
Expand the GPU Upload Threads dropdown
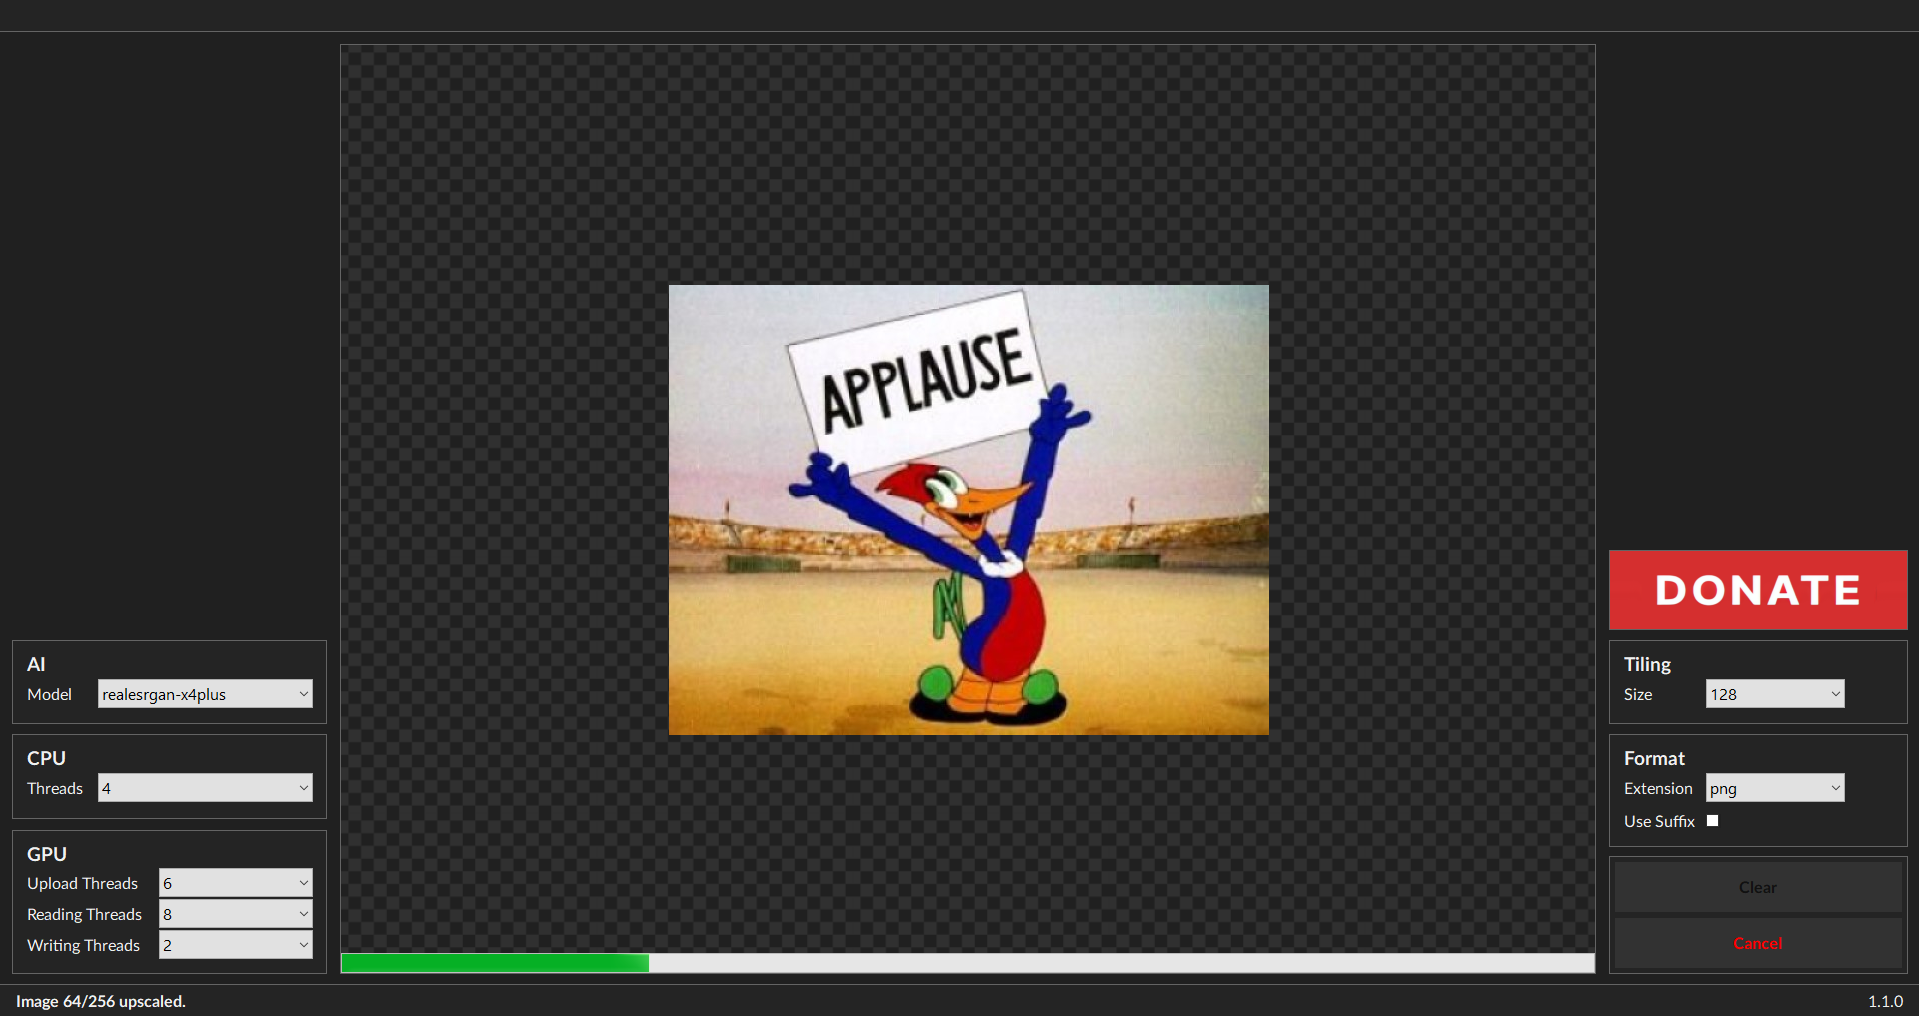point(236,883)
